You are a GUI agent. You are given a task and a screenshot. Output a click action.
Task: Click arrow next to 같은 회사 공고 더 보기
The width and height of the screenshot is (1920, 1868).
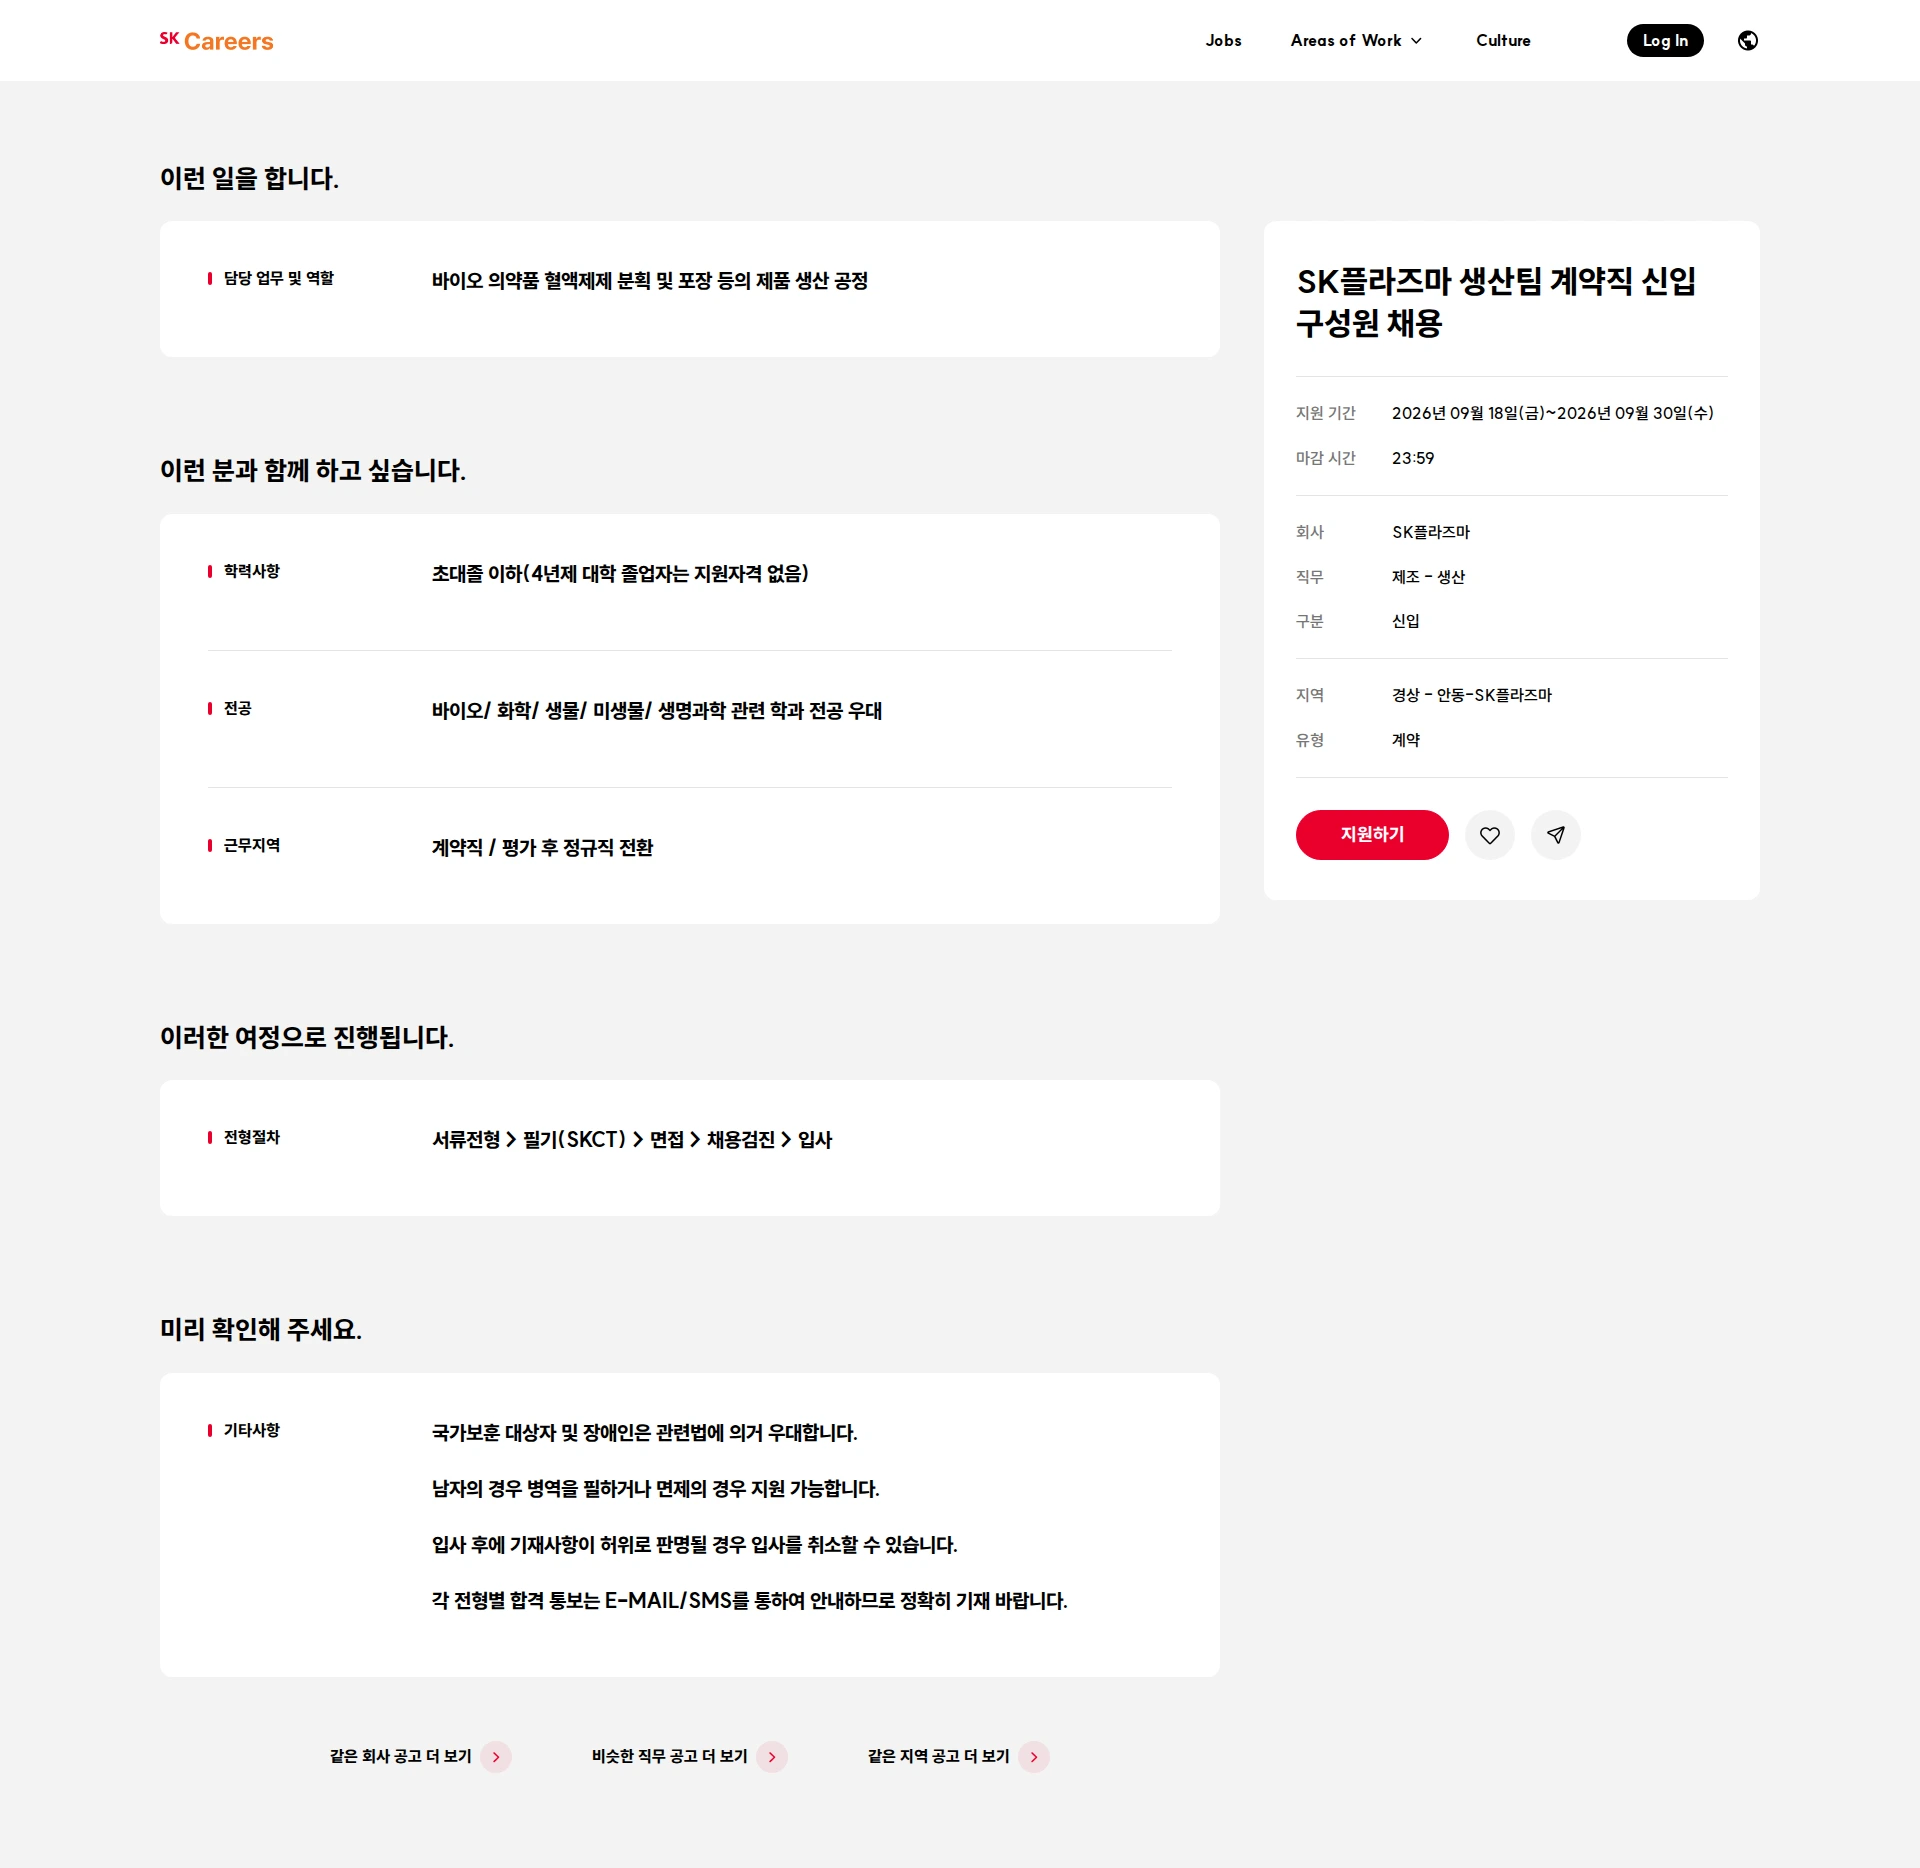(x=496, y=1757)
